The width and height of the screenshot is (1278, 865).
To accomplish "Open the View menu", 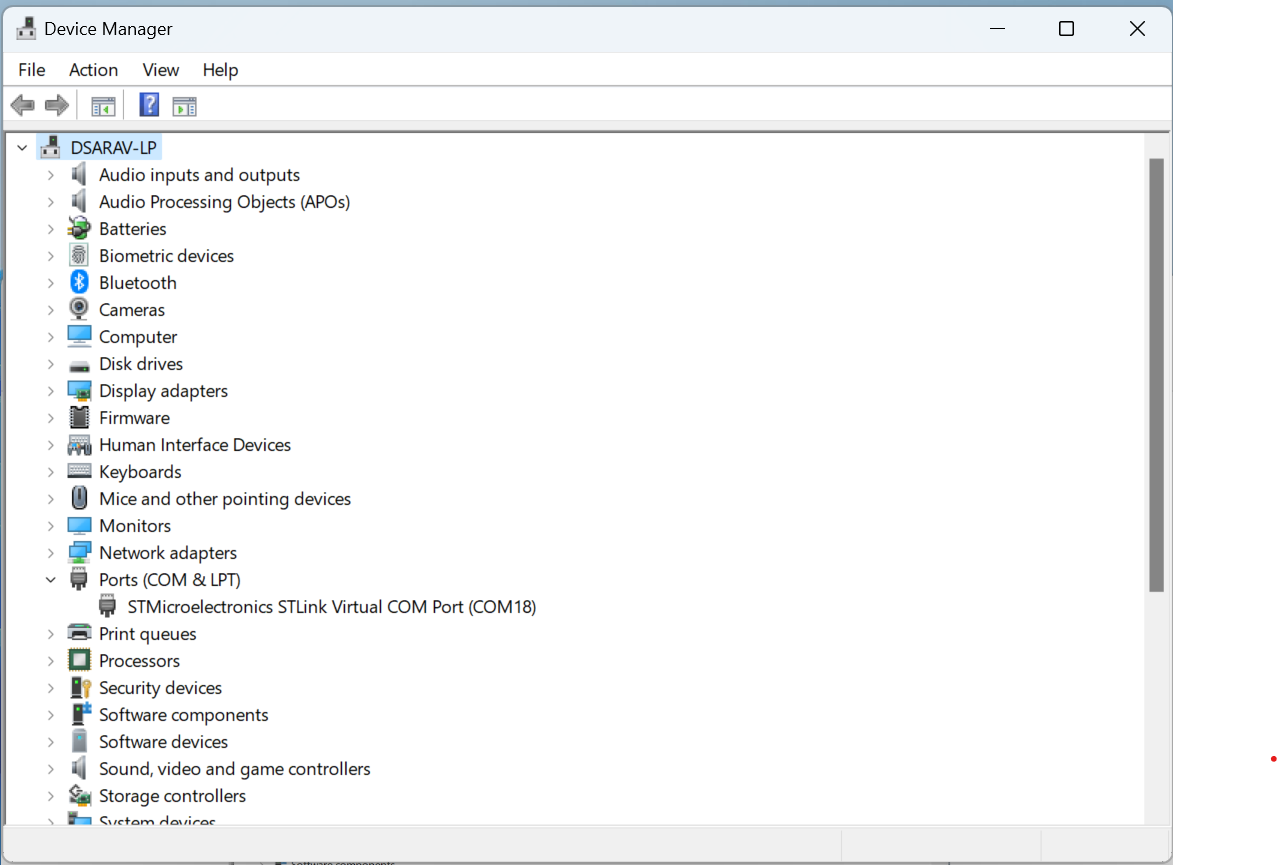I will pos(160,70).
